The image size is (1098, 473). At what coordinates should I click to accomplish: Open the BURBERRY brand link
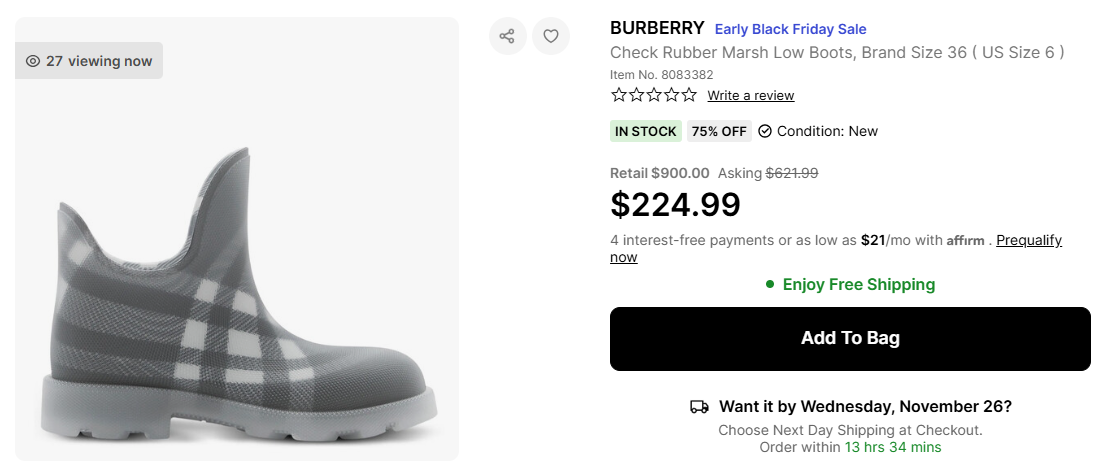[656, 29]
